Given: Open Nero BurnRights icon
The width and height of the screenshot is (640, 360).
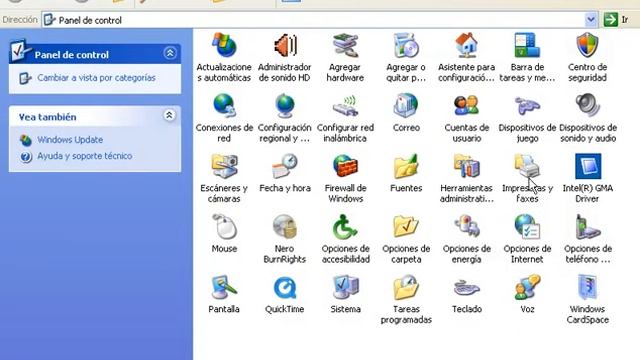Looking at the screenshot, I should point(284,227).
